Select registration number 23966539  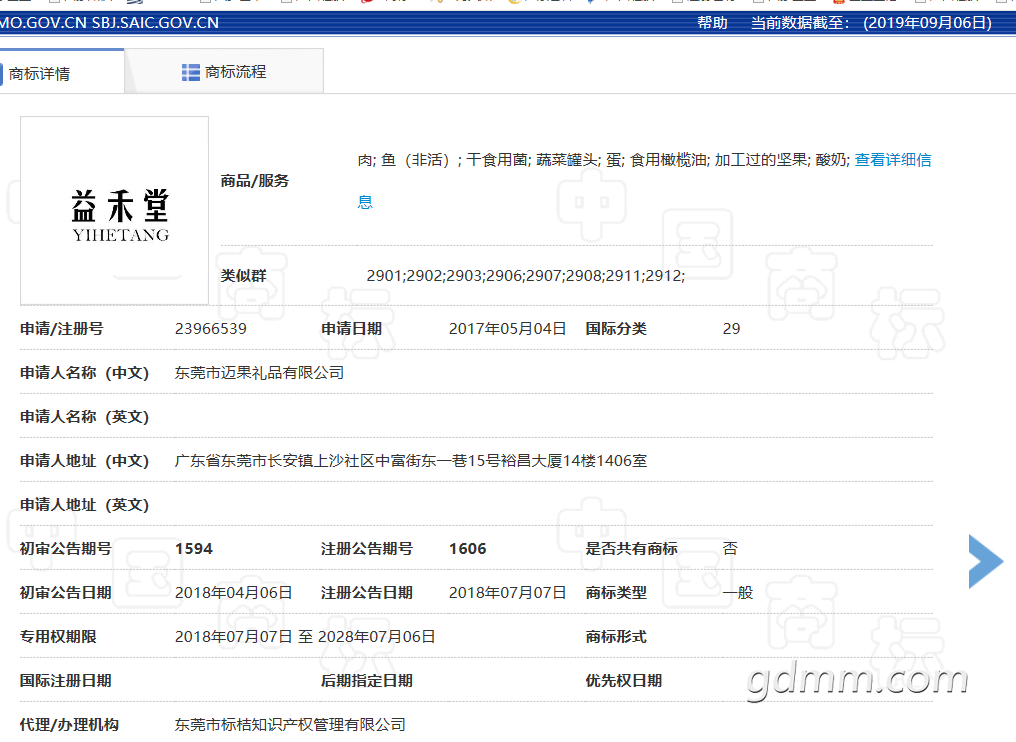(x=211, y=329)
